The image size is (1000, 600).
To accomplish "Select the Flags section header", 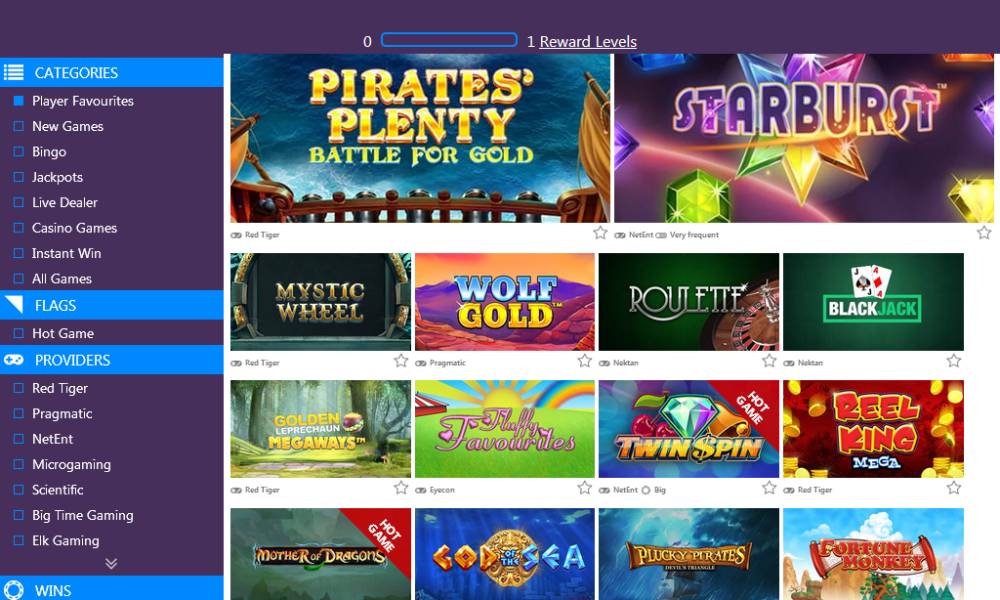I will point(112,305).
